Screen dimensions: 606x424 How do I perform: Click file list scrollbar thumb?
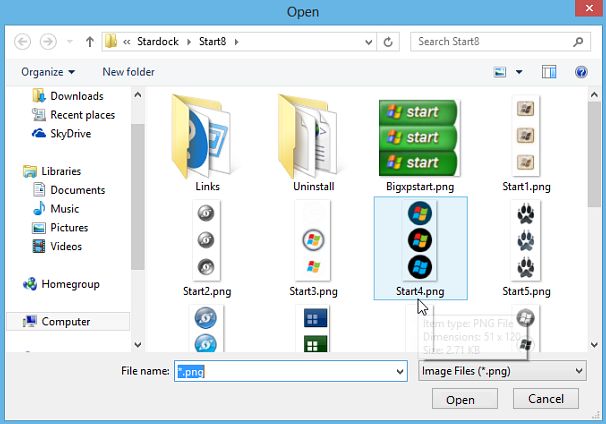tap(594, 154)
